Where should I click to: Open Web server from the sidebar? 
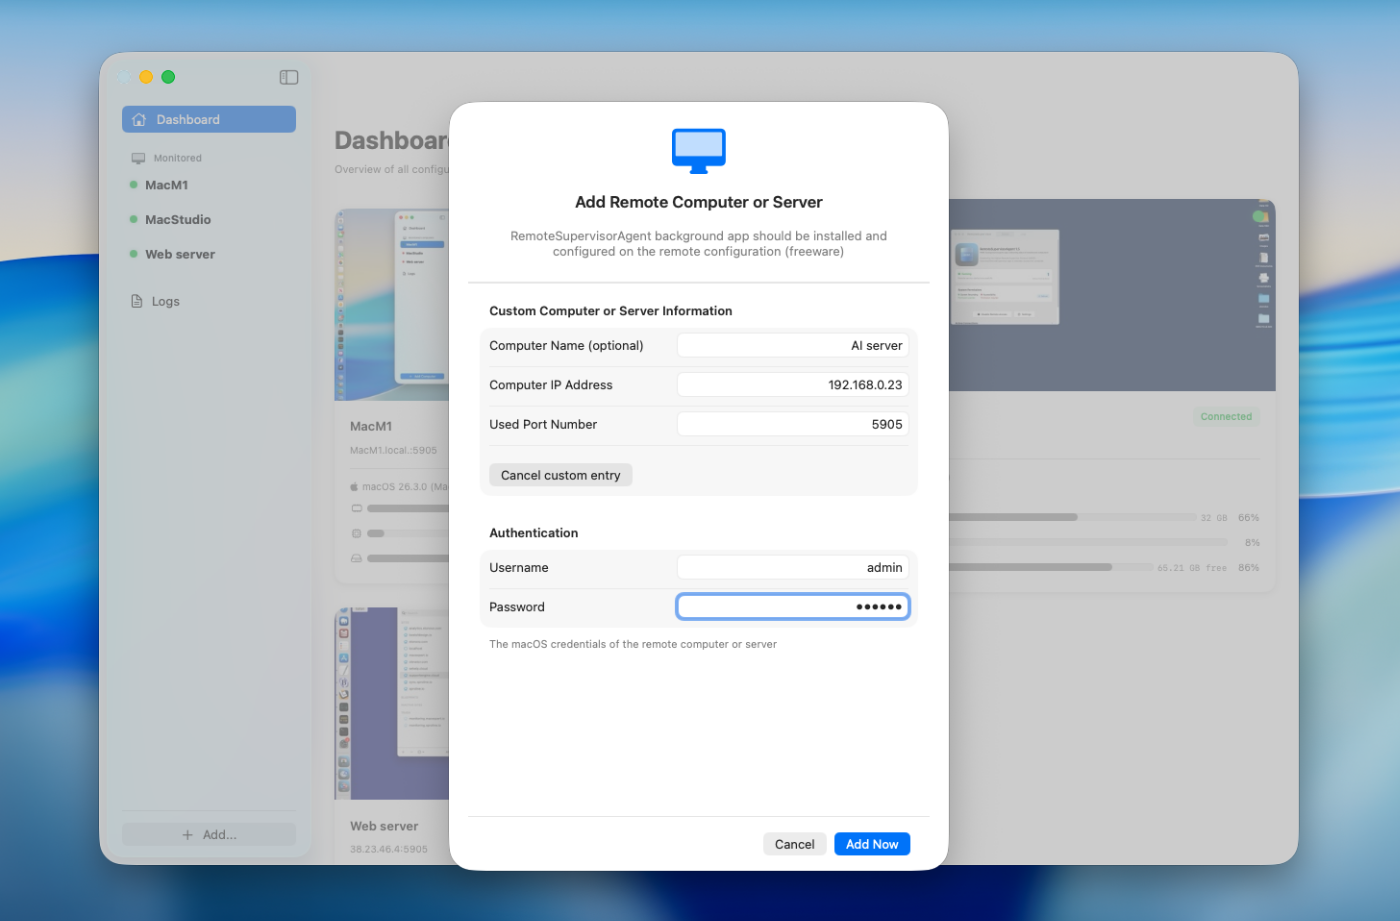(180, 254)
